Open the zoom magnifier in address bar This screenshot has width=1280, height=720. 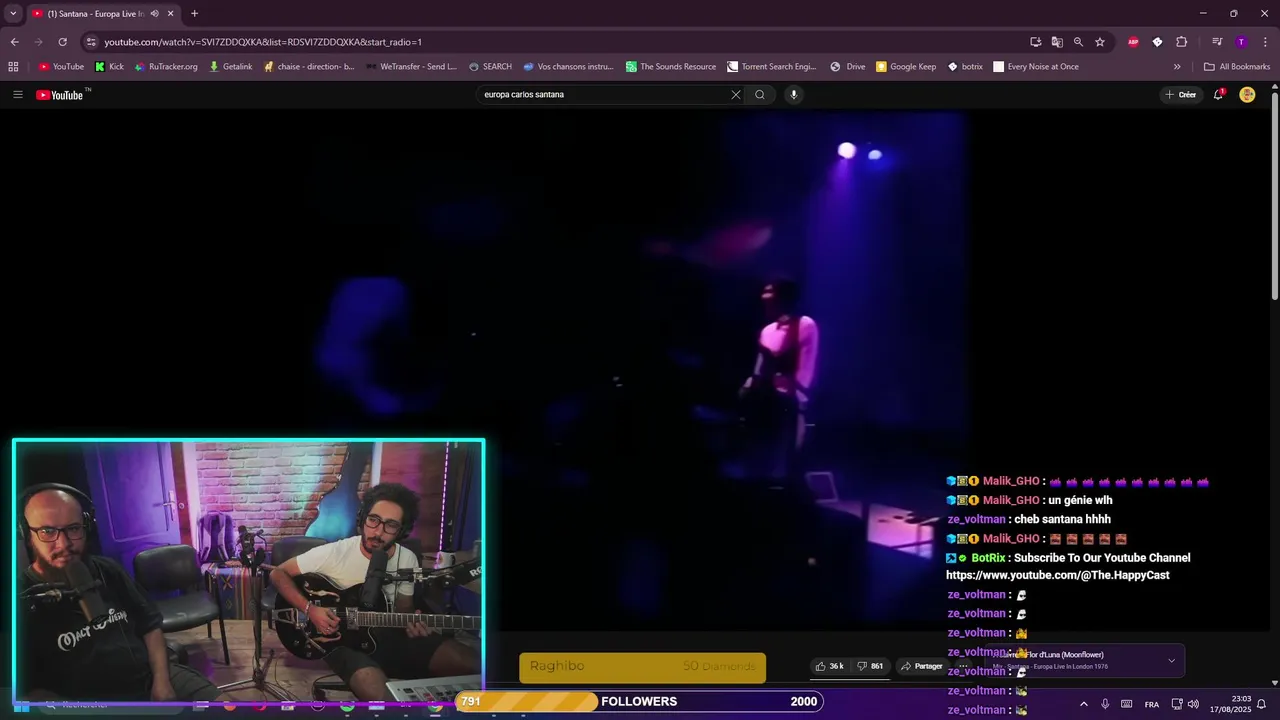click(1078, 42)
